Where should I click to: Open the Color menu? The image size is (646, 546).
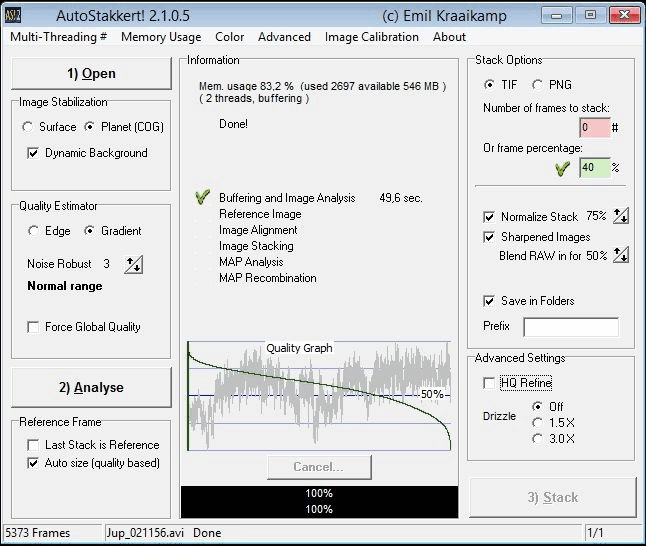[229, 37]
